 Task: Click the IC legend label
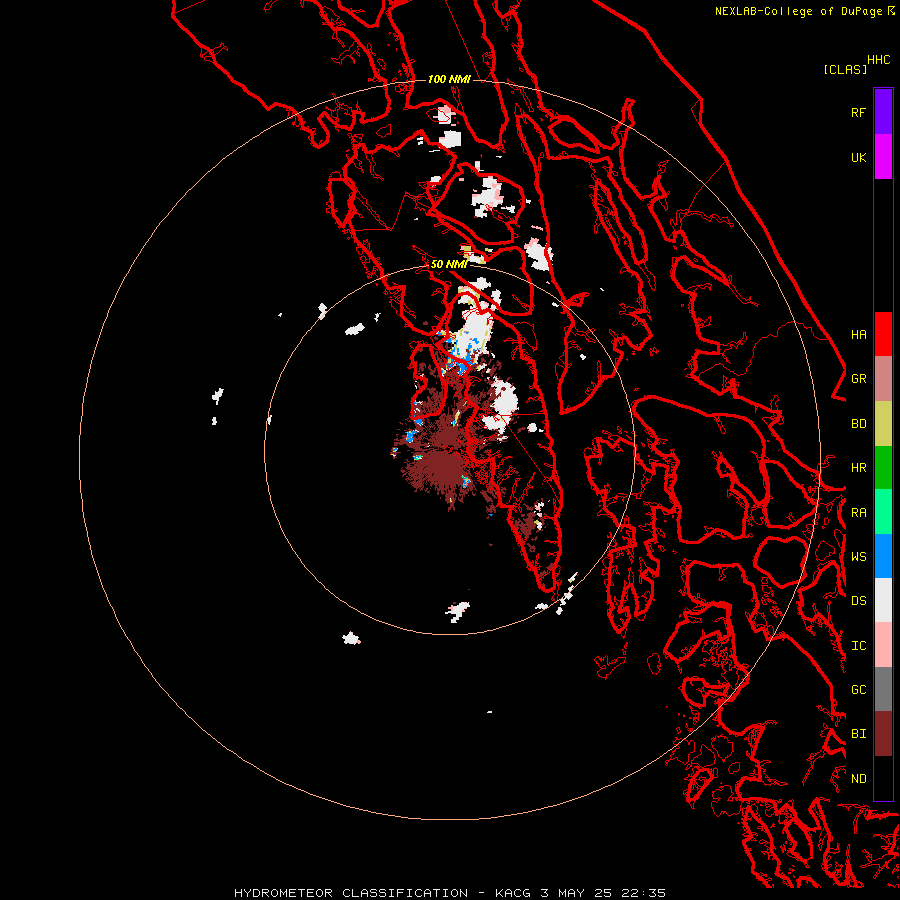tap(858, 646)
